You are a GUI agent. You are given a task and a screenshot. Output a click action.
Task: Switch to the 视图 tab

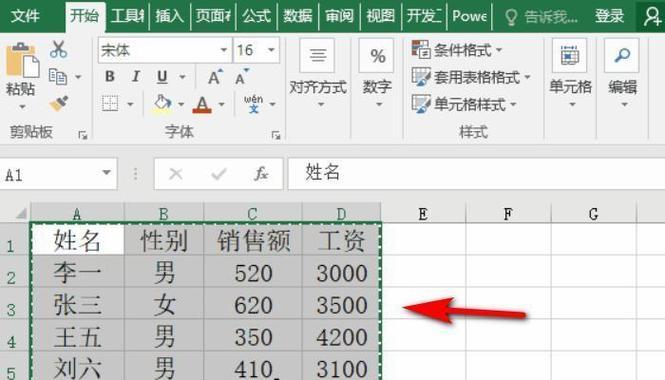380,16
